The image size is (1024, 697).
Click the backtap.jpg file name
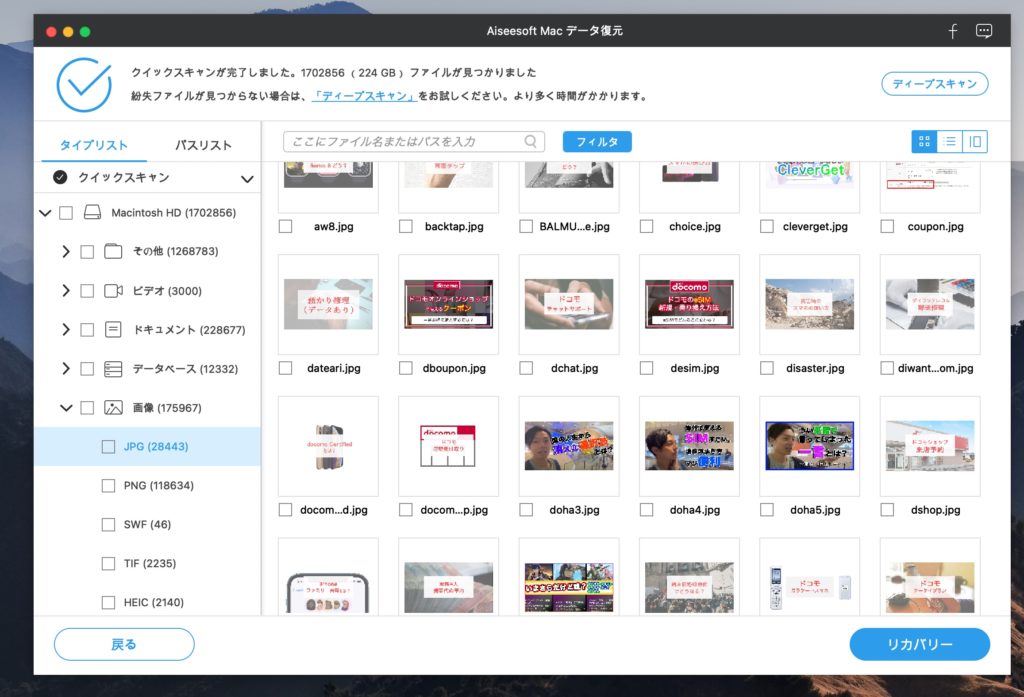coord(454,227)
